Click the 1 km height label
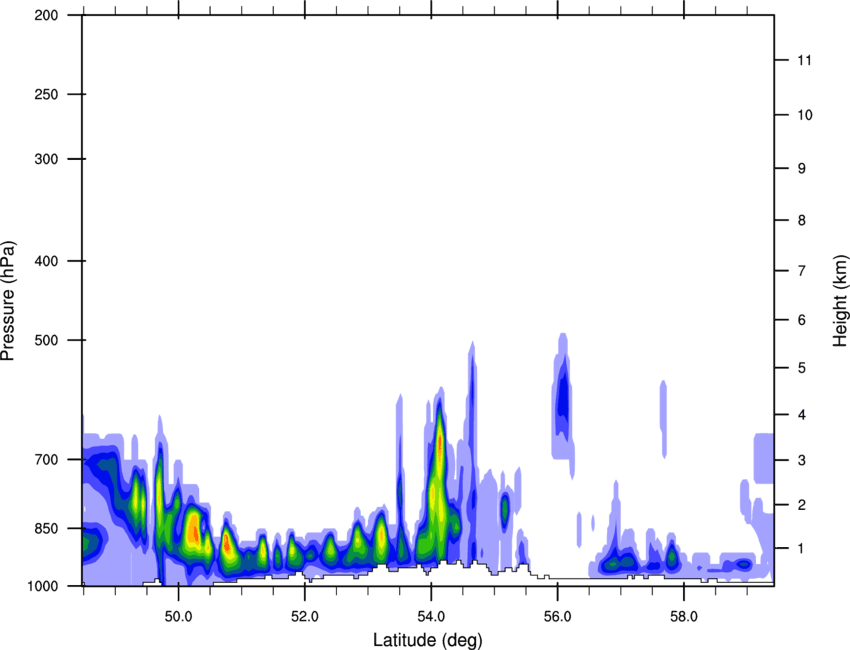 point(802,549)
